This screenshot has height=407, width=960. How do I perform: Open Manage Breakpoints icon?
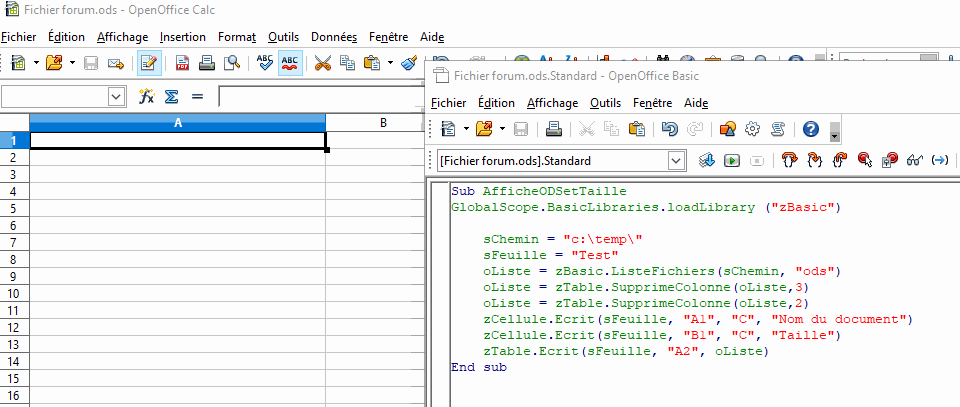889,160
